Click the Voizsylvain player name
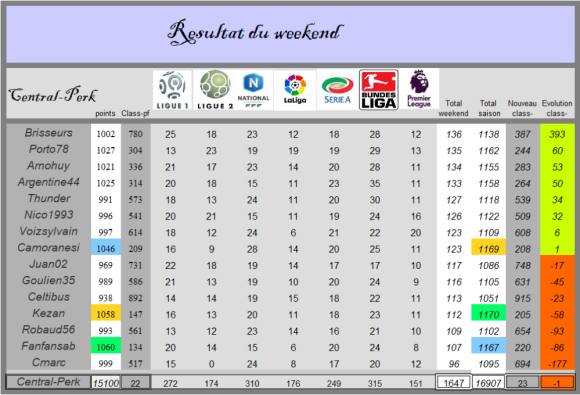Viewport: 580px width, 395px height. [48, 231]
